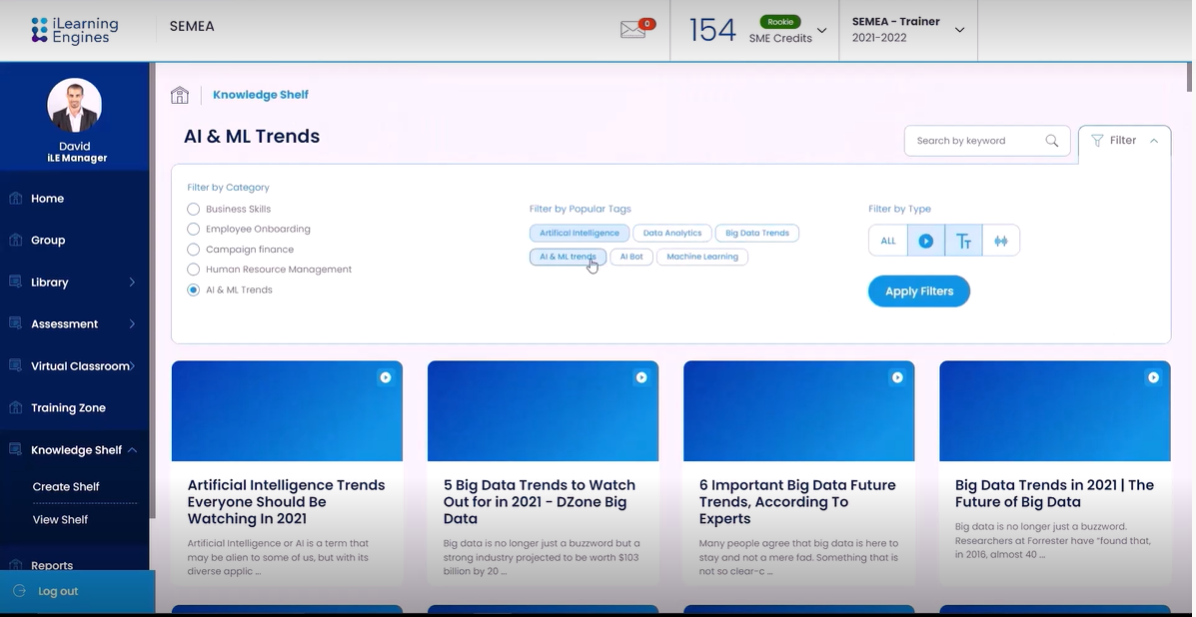Image resolution: width=1196 pixels, height=617 pixels.
Task: Click the keyword search magnifier icon
Action: coord(1052,140)
